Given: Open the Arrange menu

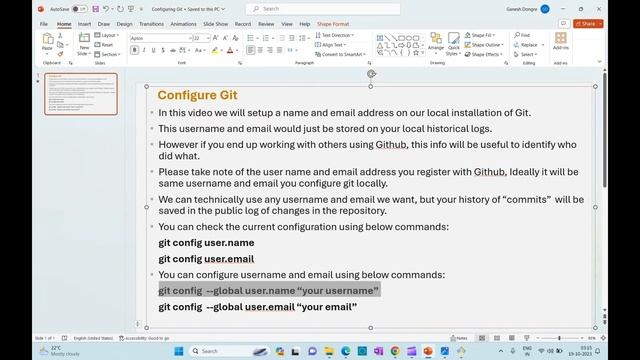Looking at the screenshot, I should click(x=436, y=43).
